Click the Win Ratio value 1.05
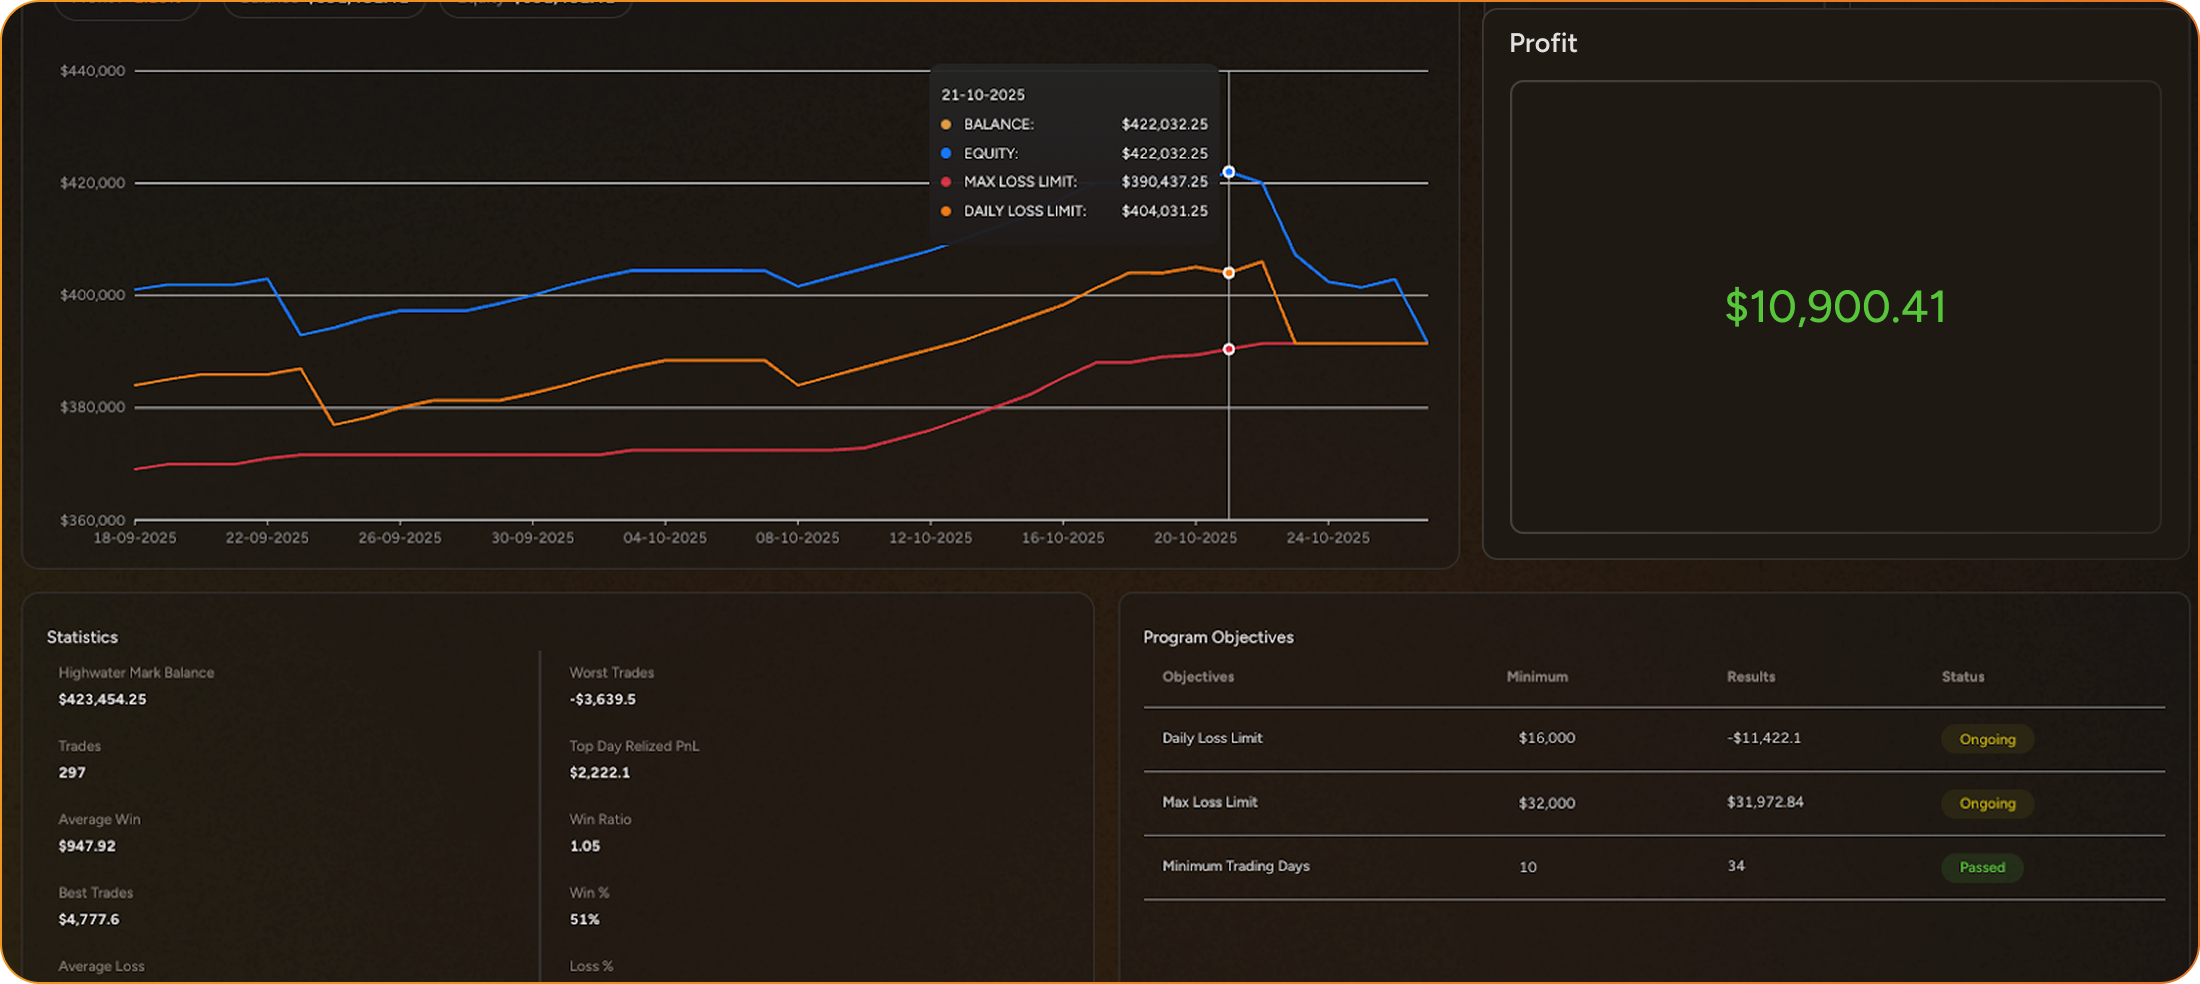Screen dimensions: 2200x984 pos(585,846)
